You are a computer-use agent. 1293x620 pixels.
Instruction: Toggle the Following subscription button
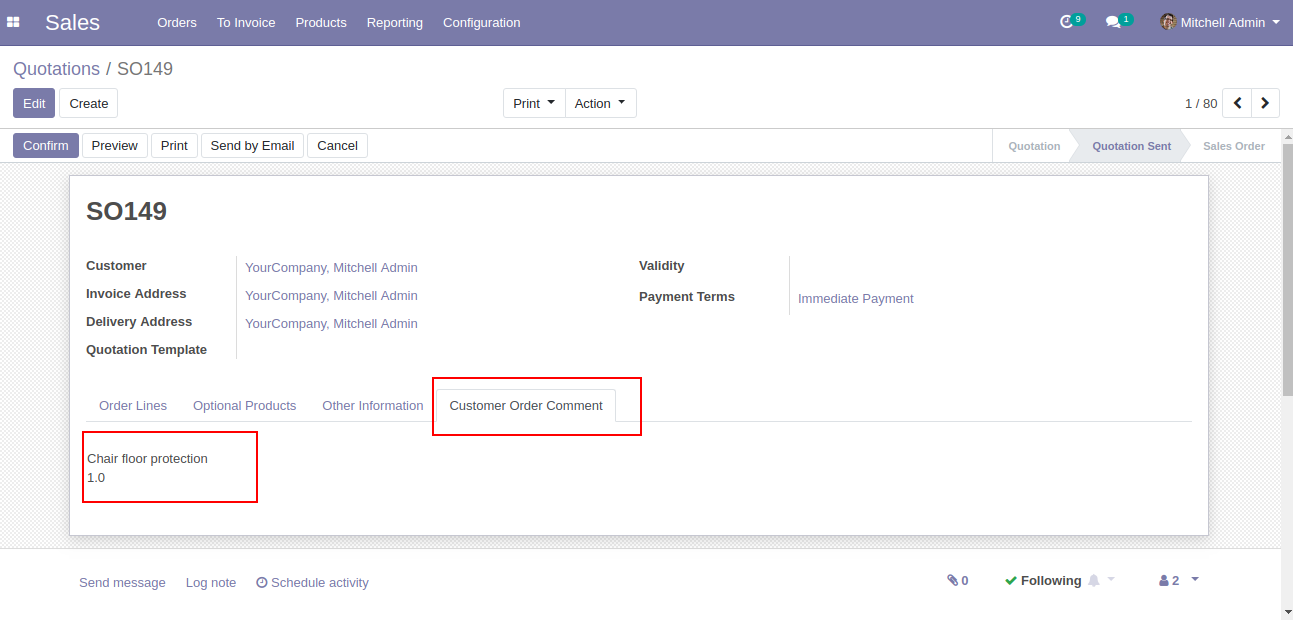(1043, 580)
